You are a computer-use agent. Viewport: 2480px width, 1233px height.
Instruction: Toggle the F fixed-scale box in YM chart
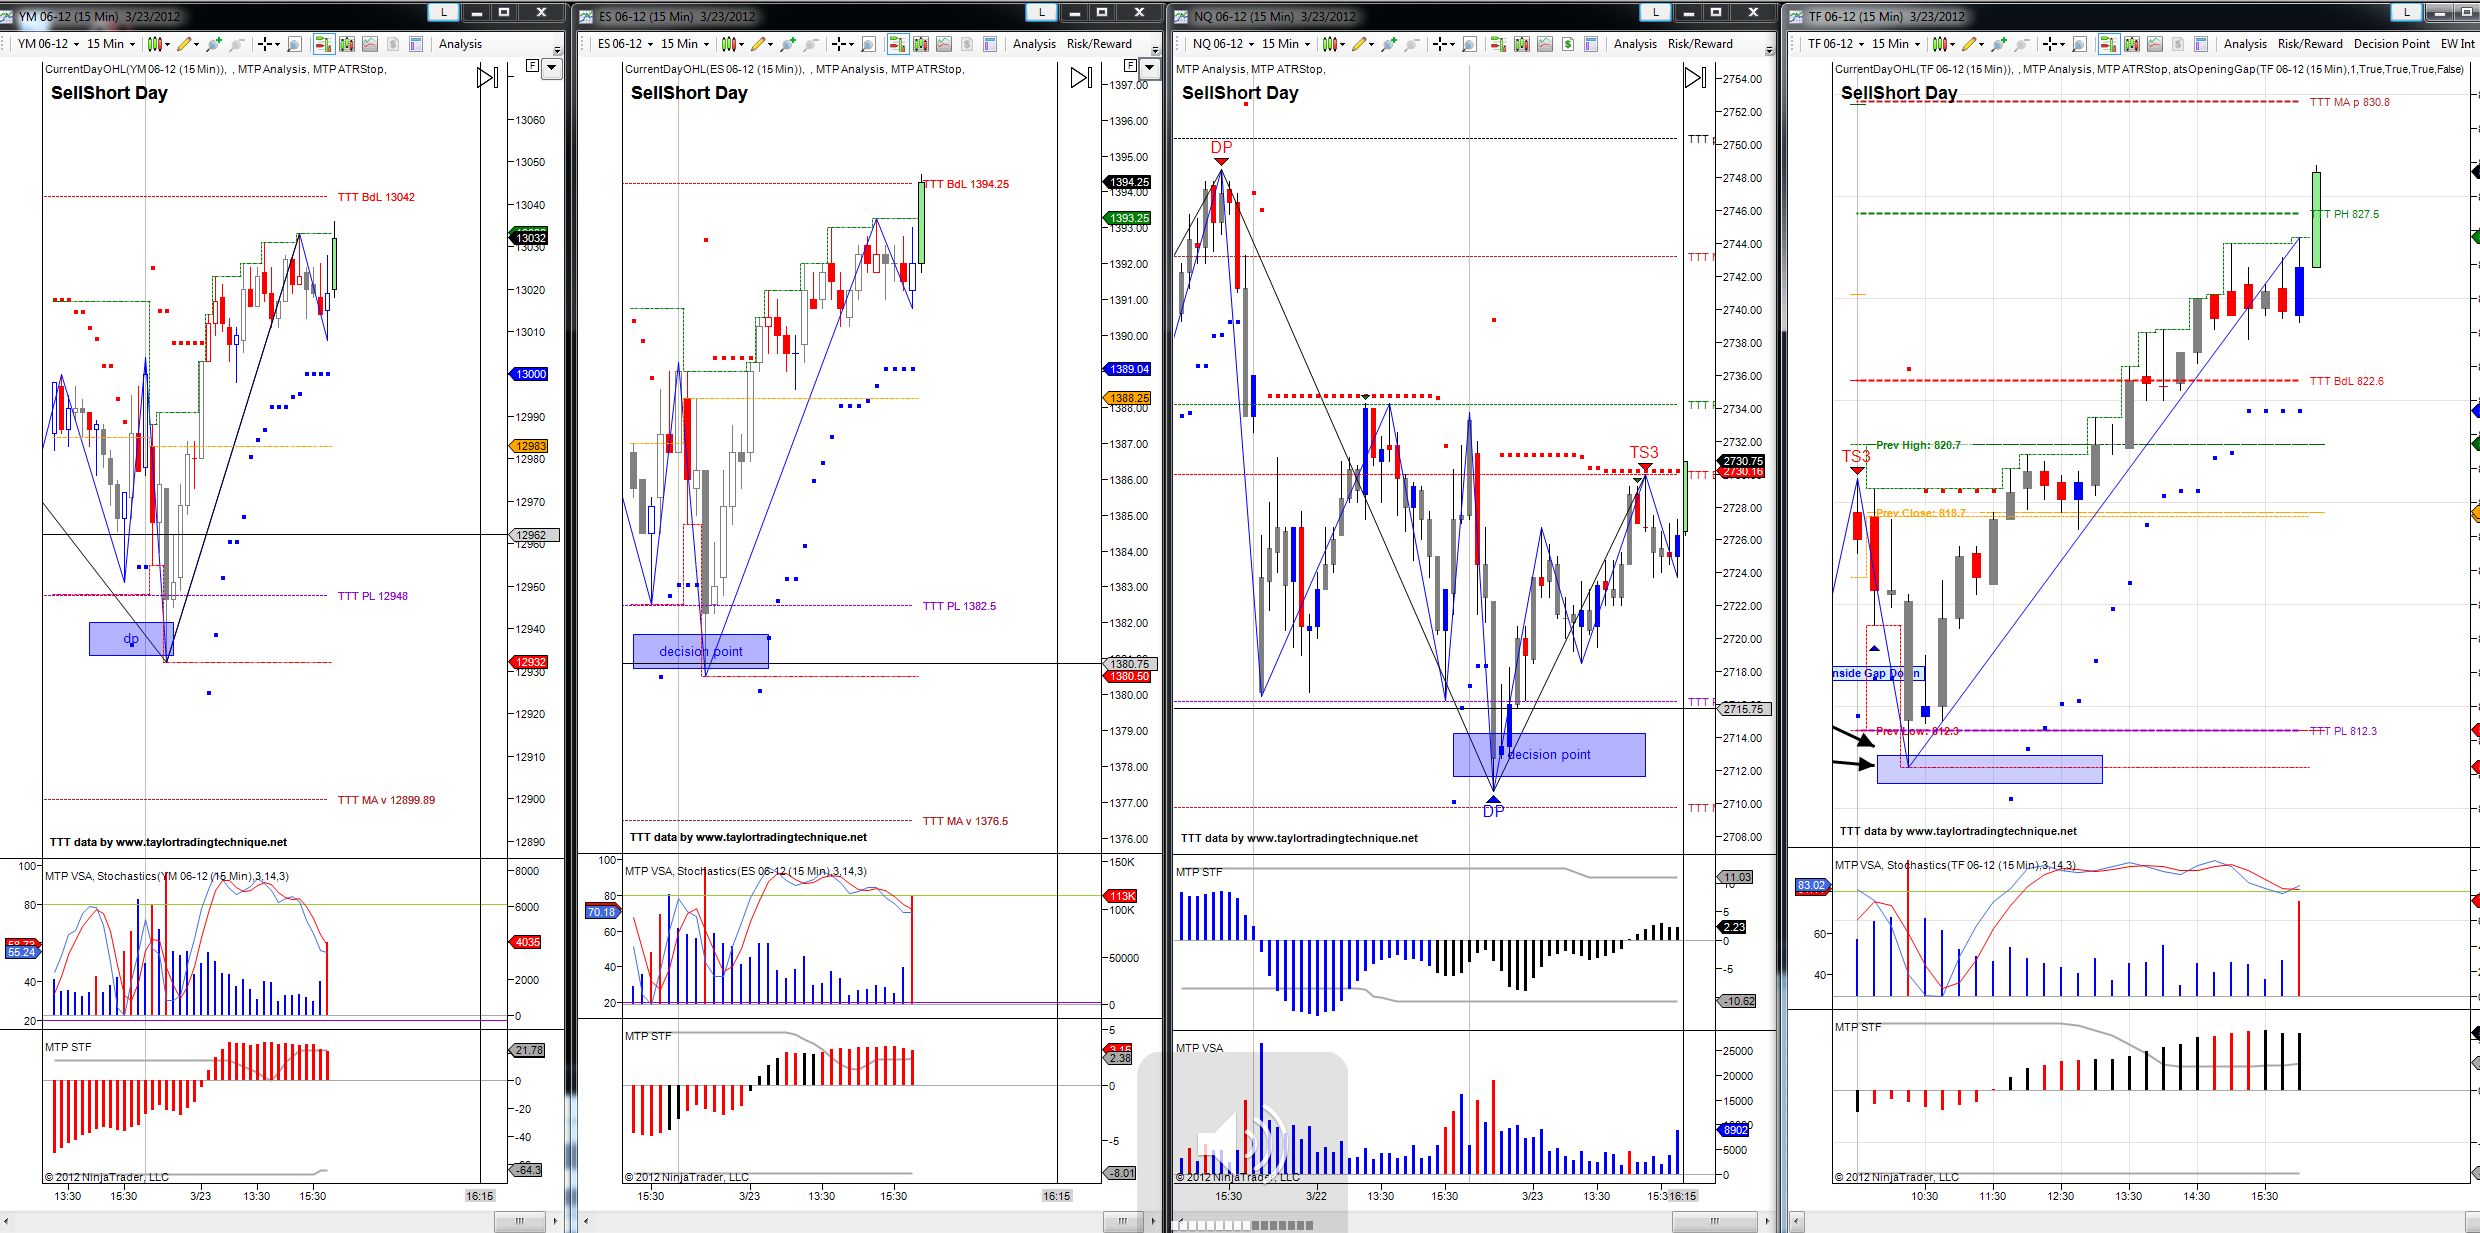pos(532,66)
